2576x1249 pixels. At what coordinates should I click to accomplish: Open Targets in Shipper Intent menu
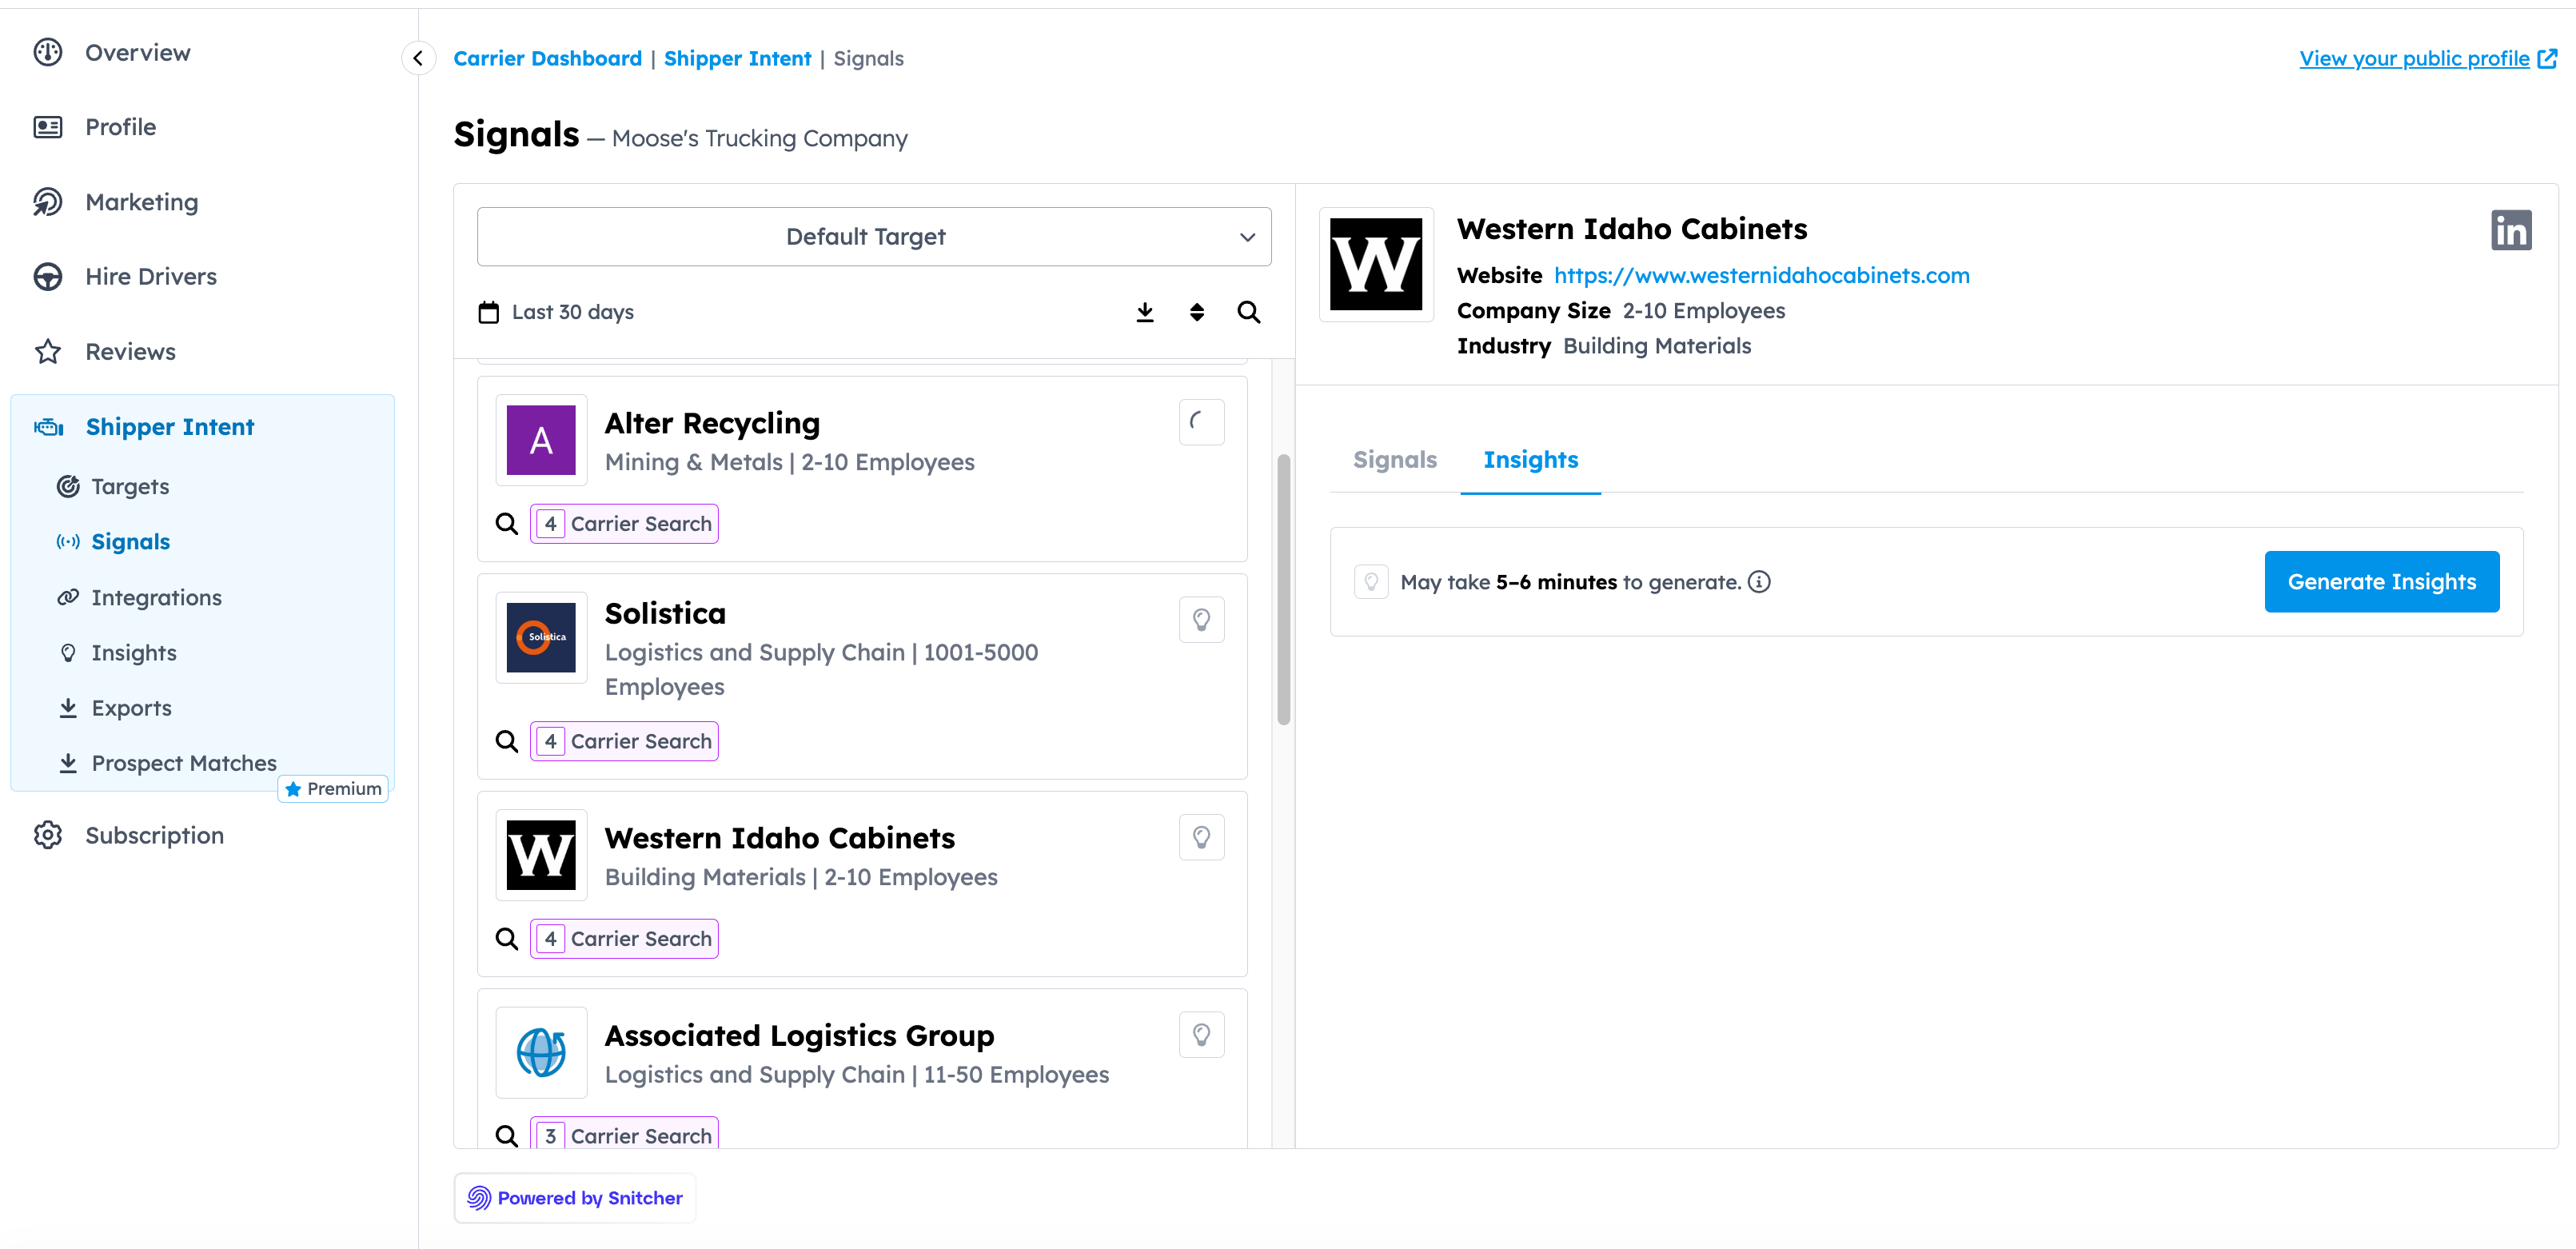[130, 487]
